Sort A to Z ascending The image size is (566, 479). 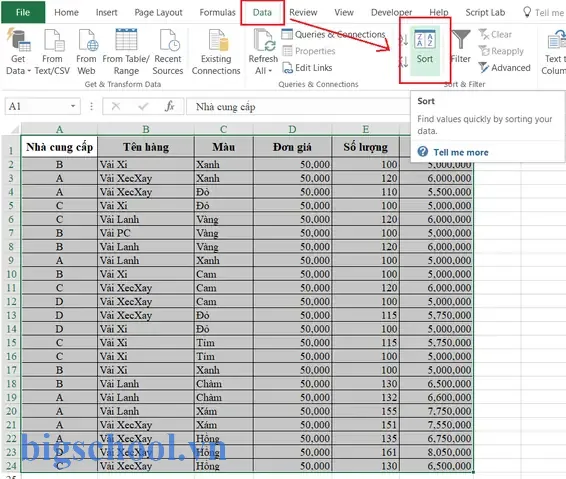click(x=403, y=40)
